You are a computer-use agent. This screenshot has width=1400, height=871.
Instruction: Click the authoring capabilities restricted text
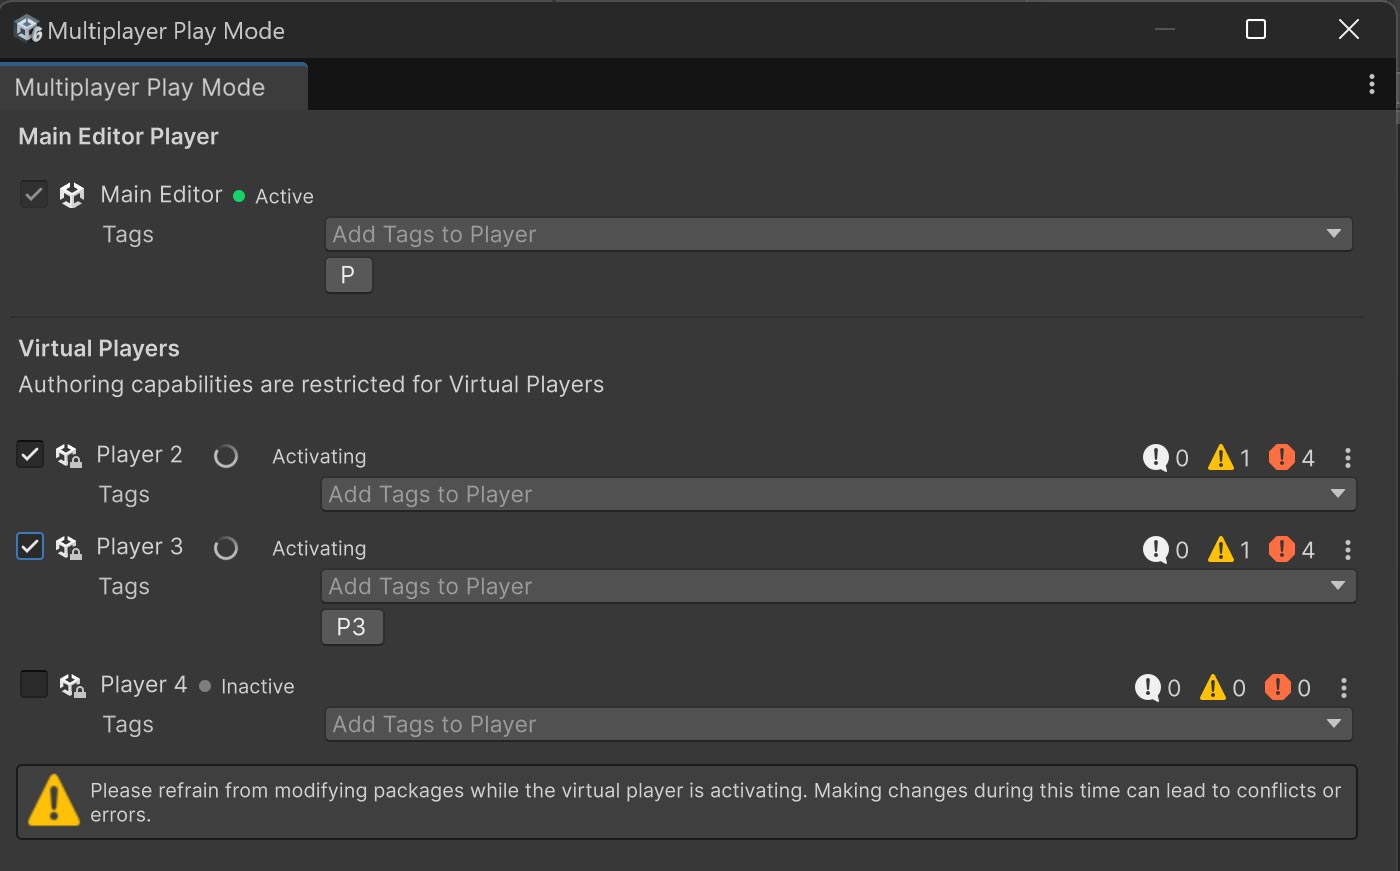(311, 385)
